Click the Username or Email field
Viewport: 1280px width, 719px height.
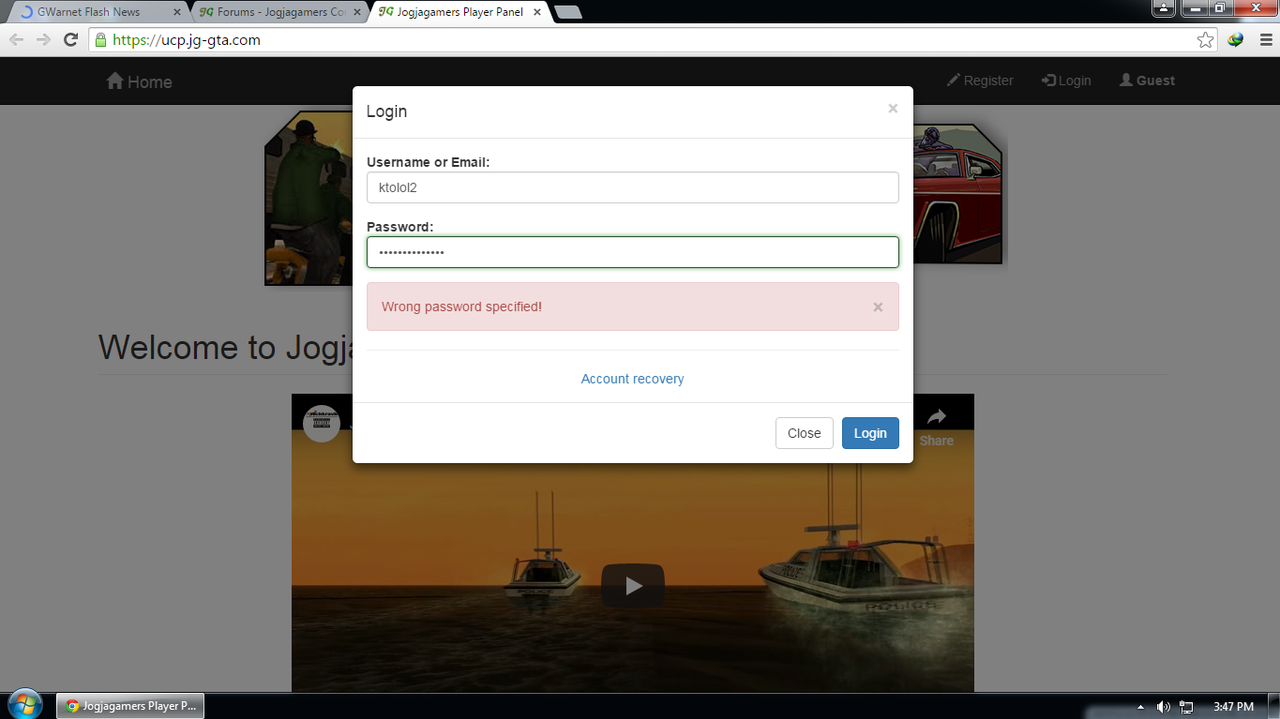pyautogui.click(x=633, y=187)
